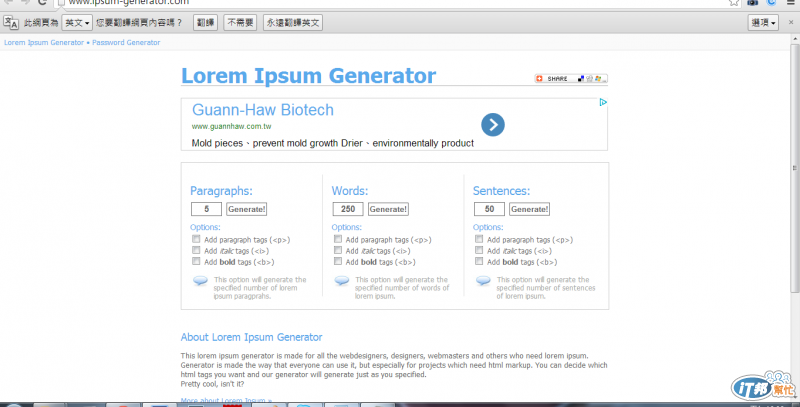Click the Share bookmark button

(x=571, y=79)
